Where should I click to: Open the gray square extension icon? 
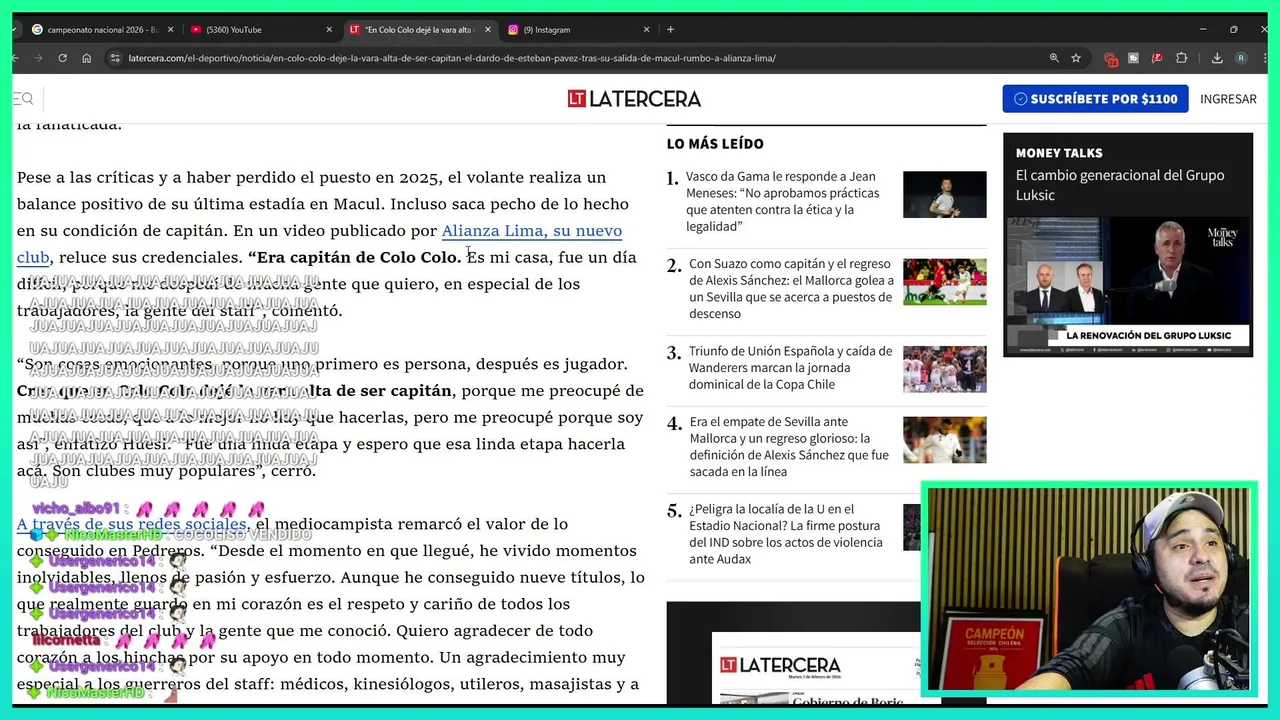coord(1133,58)
